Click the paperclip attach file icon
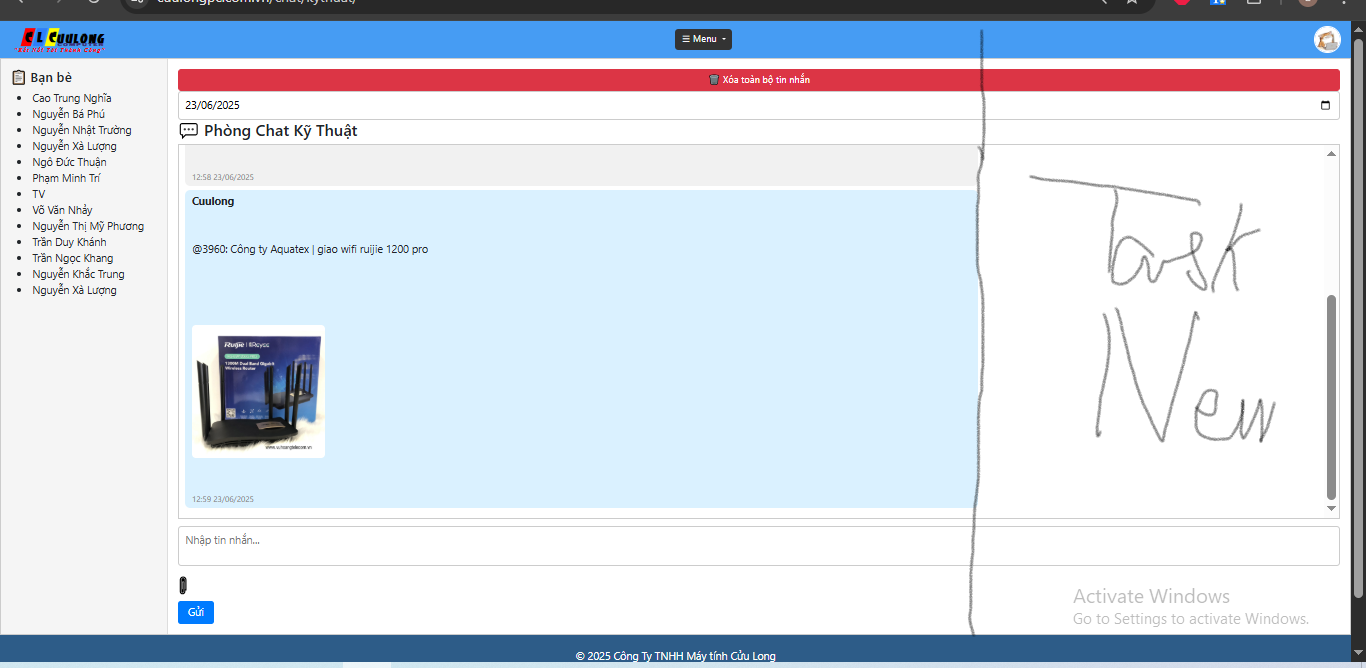The height and width of the screenshot is (668, 1366). click(x=183, y=585)
